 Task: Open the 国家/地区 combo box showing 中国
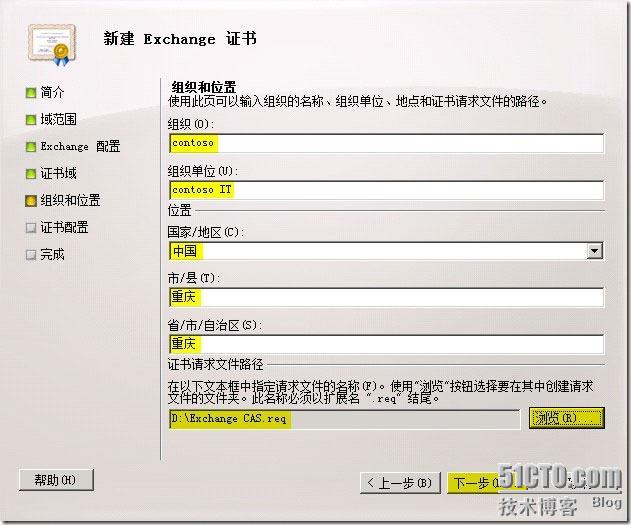[x=380, y=251]
